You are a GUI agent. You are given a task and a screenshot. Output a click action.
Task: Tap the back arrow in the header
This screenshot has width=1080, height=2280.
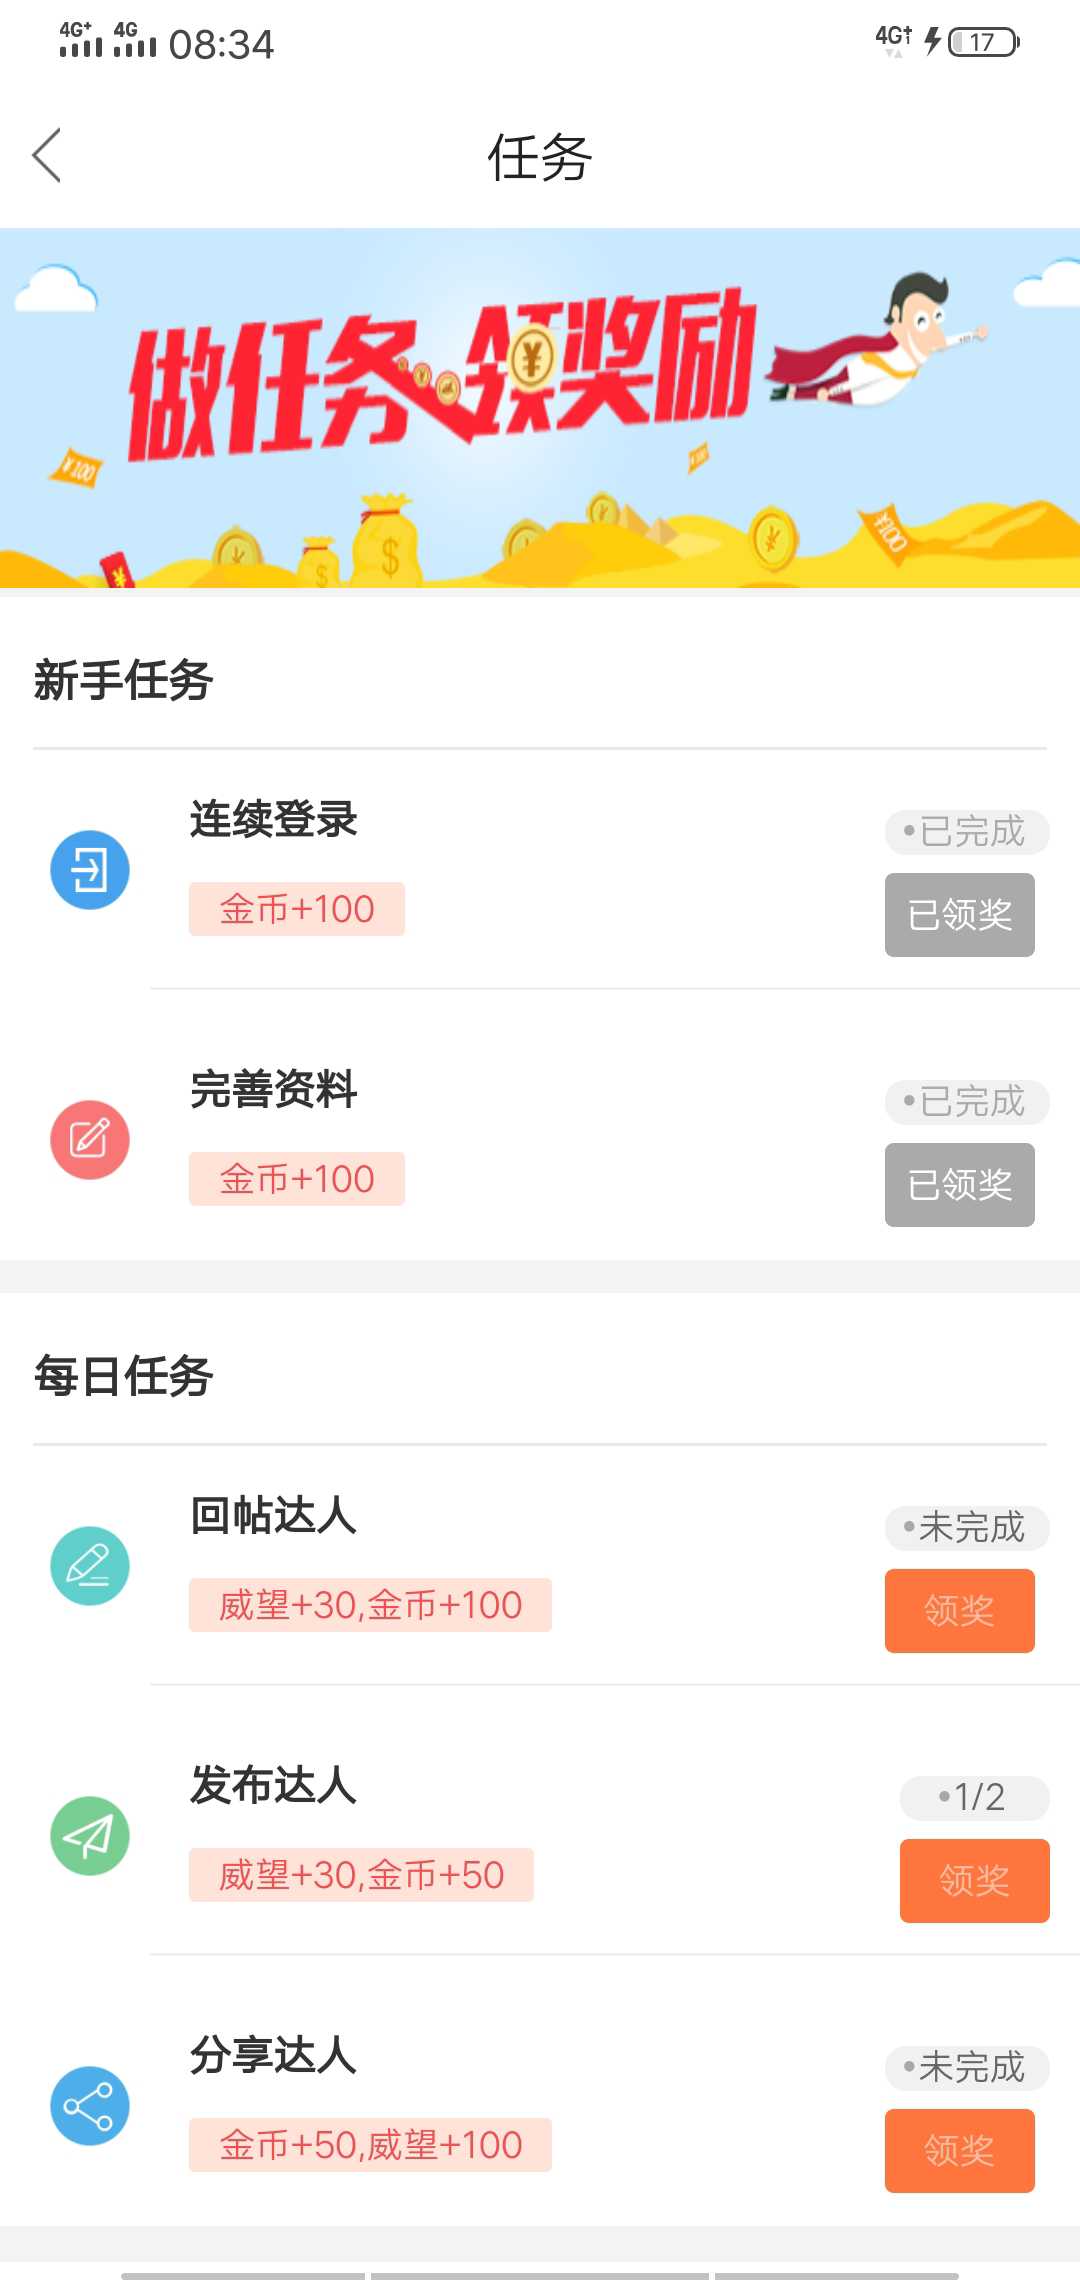click(47, 155)
